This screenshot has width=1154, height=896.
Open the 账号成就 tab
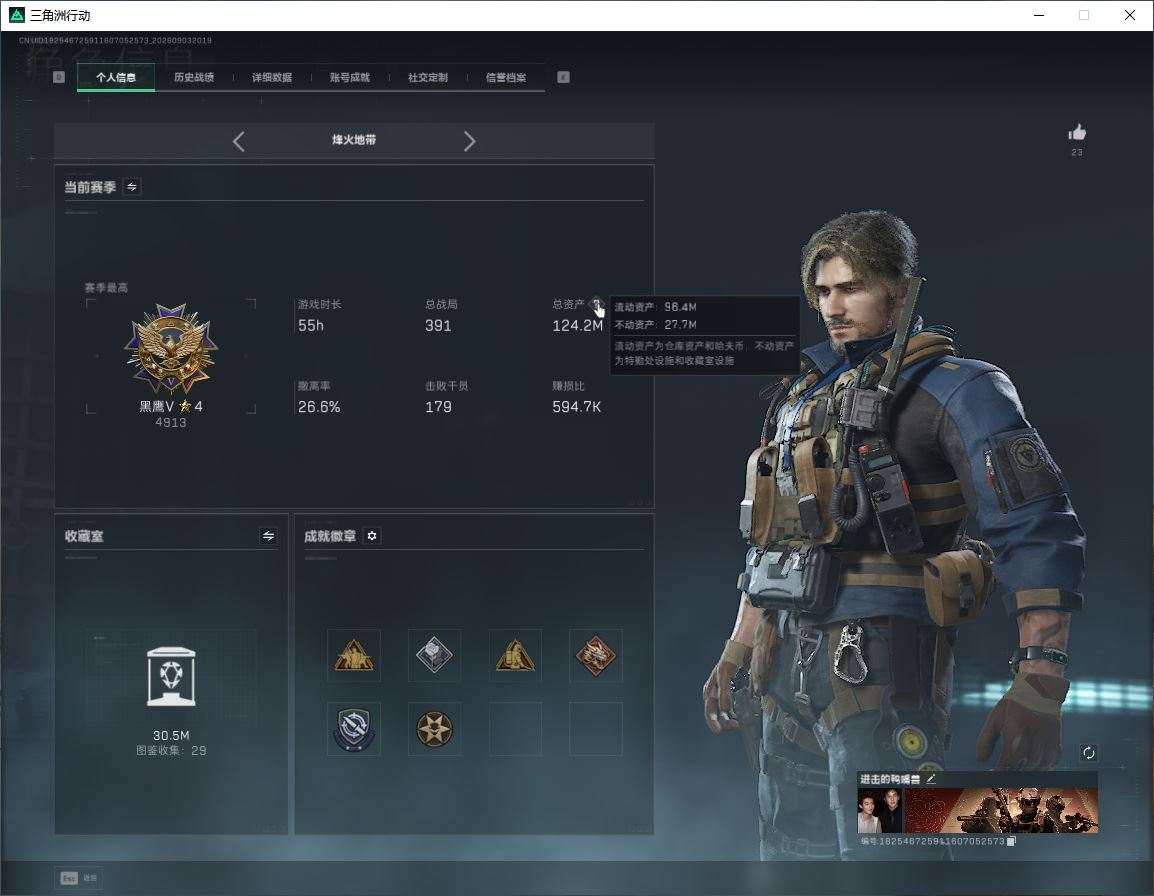[x=350, y=77]
